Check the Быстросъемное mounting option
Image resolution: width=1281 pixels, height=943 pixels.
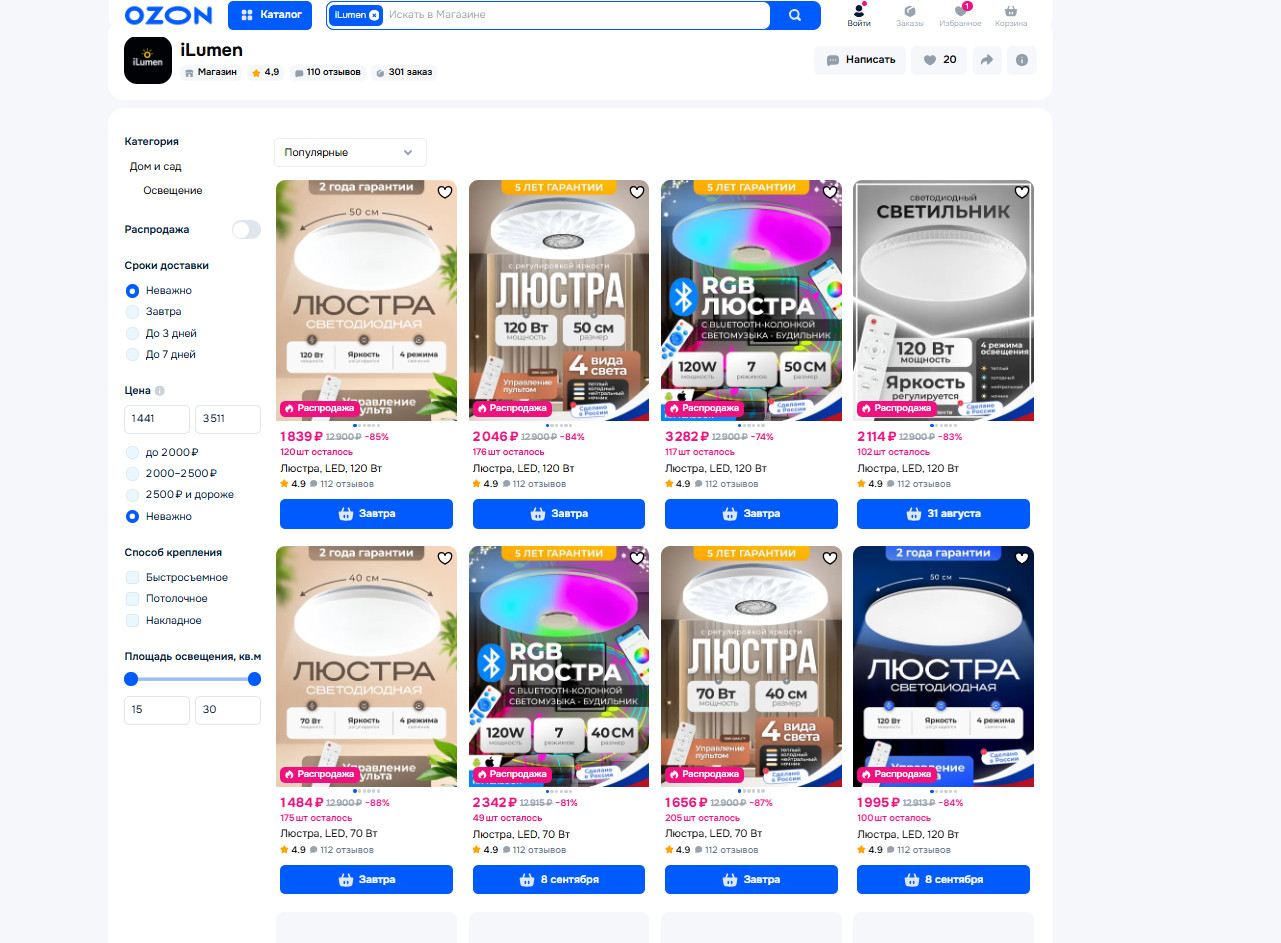tap(132, 578)
